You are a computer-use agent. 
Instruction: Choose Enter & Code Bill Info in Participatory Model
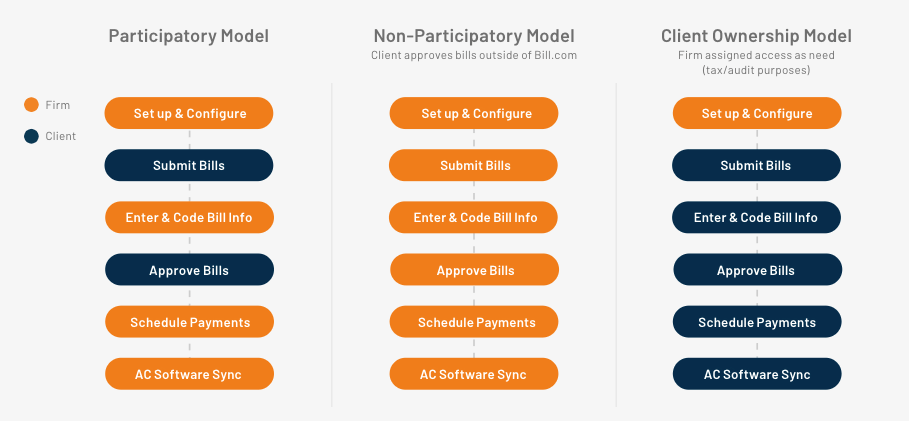coord(189,217)
